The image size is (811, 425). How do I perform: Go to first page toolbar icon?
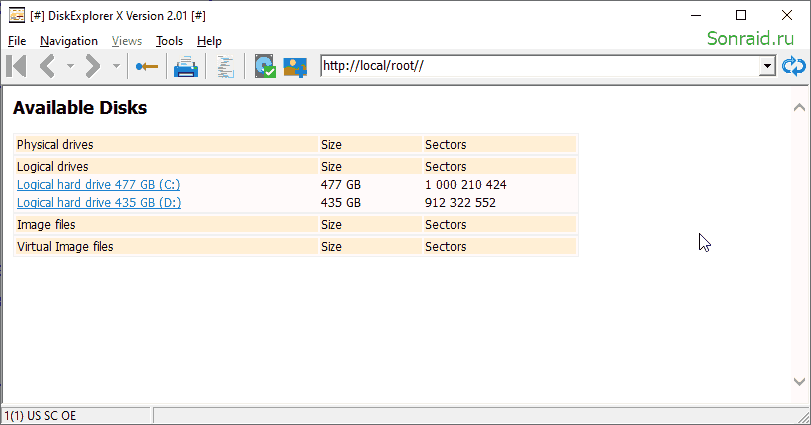(17, 66)
